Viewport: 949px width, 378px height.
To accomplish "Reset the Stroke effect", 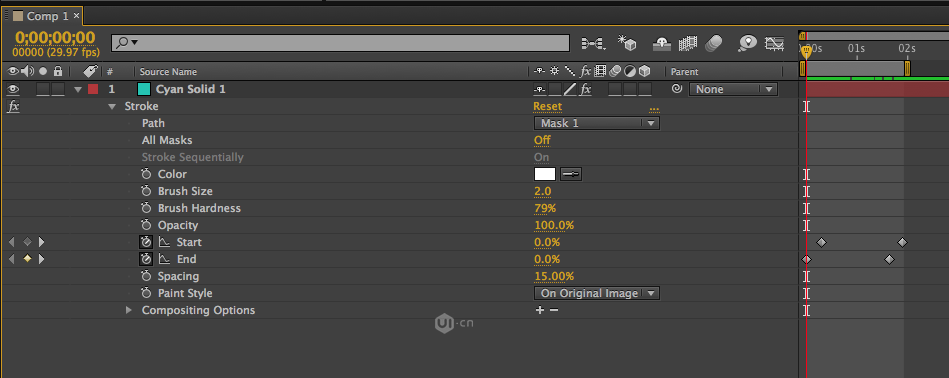I will (x=547, y=106).
